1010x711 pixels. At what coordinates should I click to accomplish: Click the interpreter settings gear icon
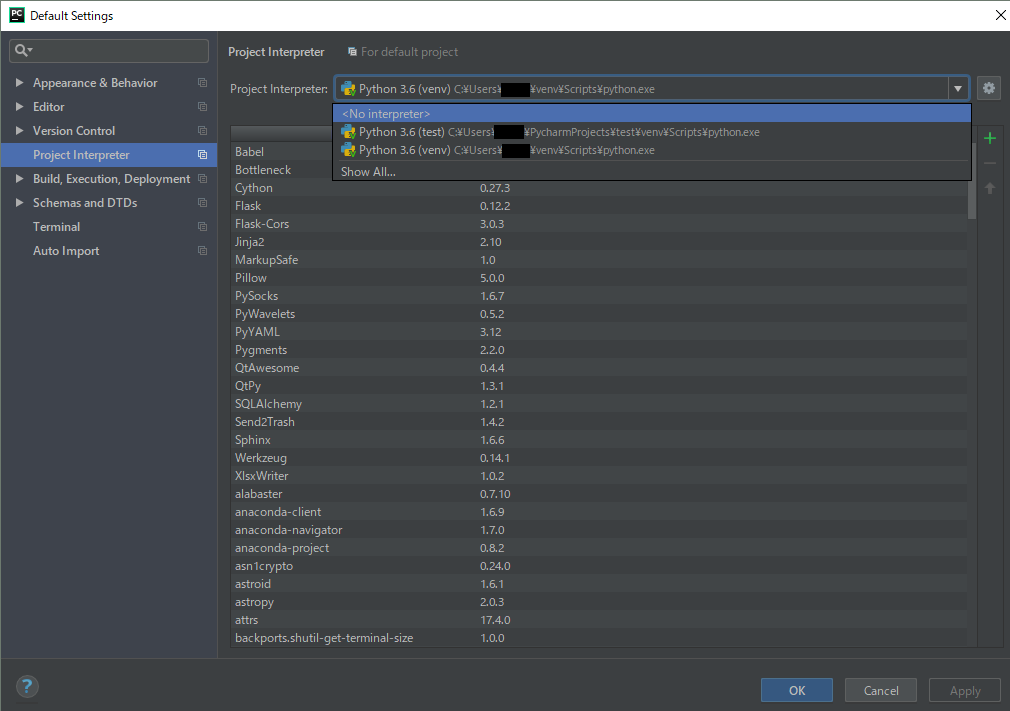pyautogui.click(x=989, y=89)
